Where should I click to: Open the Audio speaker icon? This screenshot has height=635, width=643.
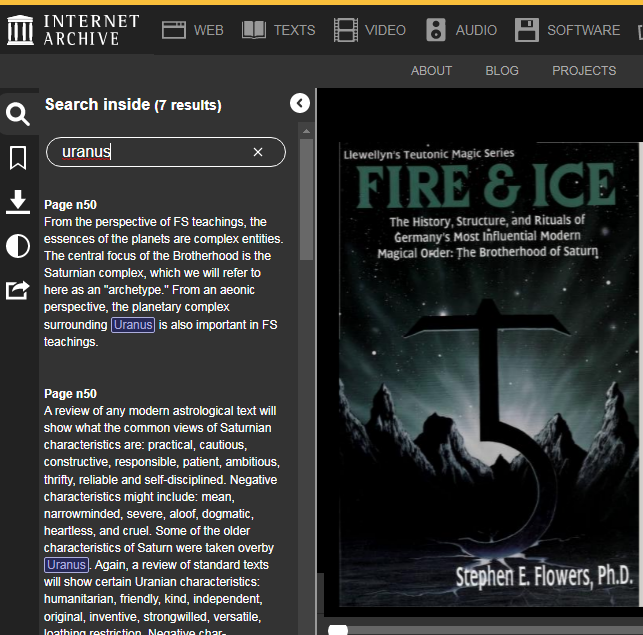click(436, 30)
